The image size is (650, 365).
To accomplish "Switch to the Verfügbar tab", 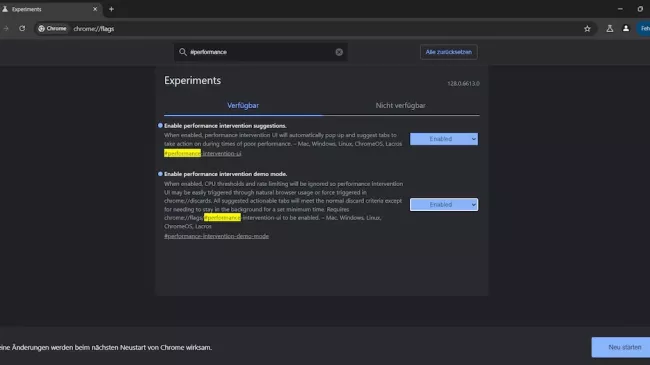I will (x=243, y=105).
